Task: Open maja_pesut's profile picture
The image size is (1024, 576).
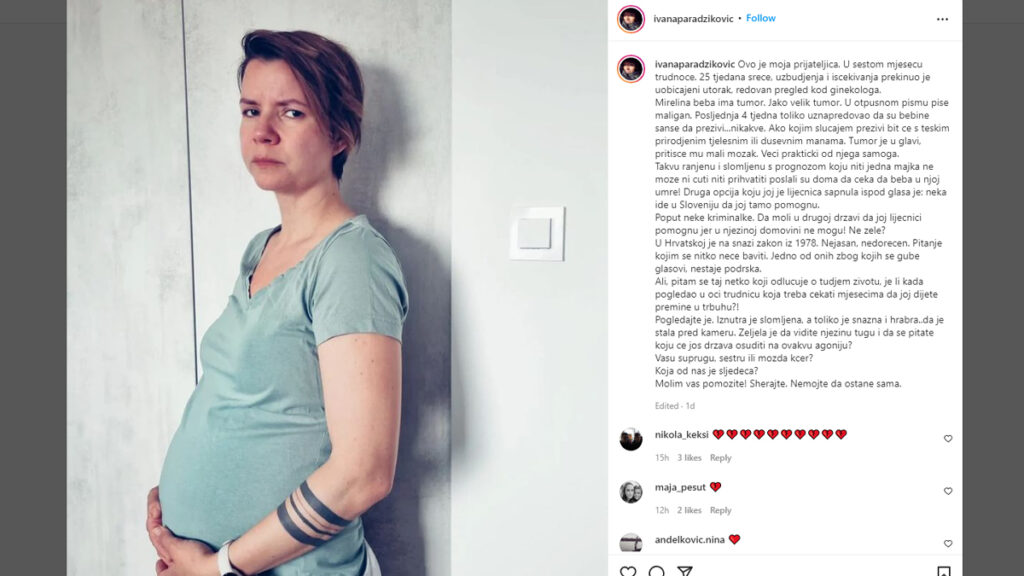Action: click(x=631, y=491)
